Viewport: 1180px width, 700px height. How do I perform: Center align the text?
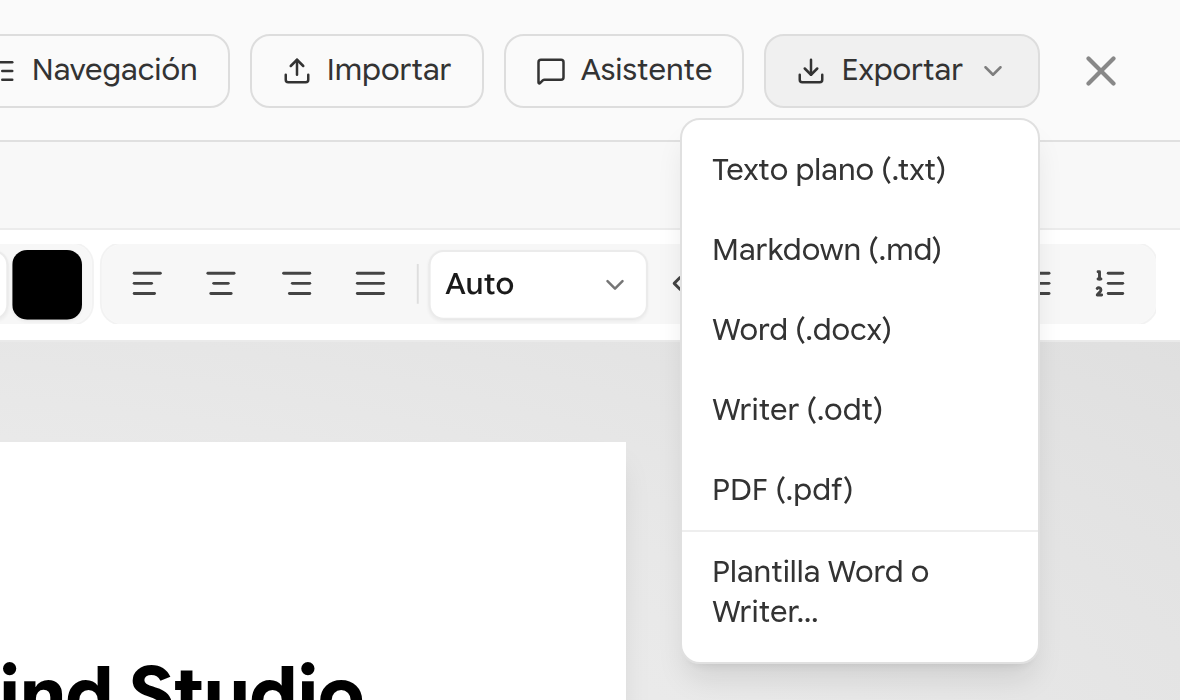pos(220,285)
